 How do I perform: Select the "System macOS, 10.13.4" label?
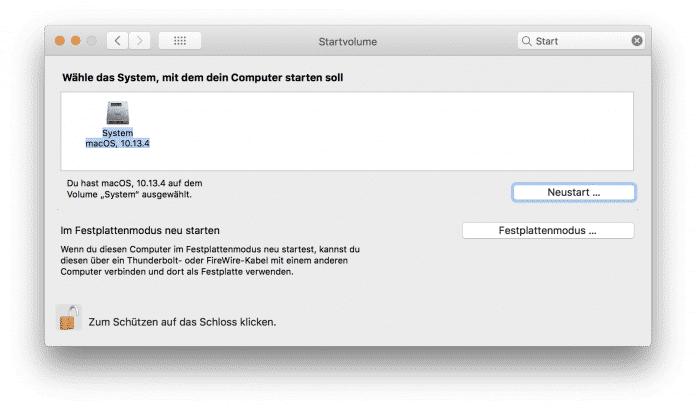tap(117, 138)
